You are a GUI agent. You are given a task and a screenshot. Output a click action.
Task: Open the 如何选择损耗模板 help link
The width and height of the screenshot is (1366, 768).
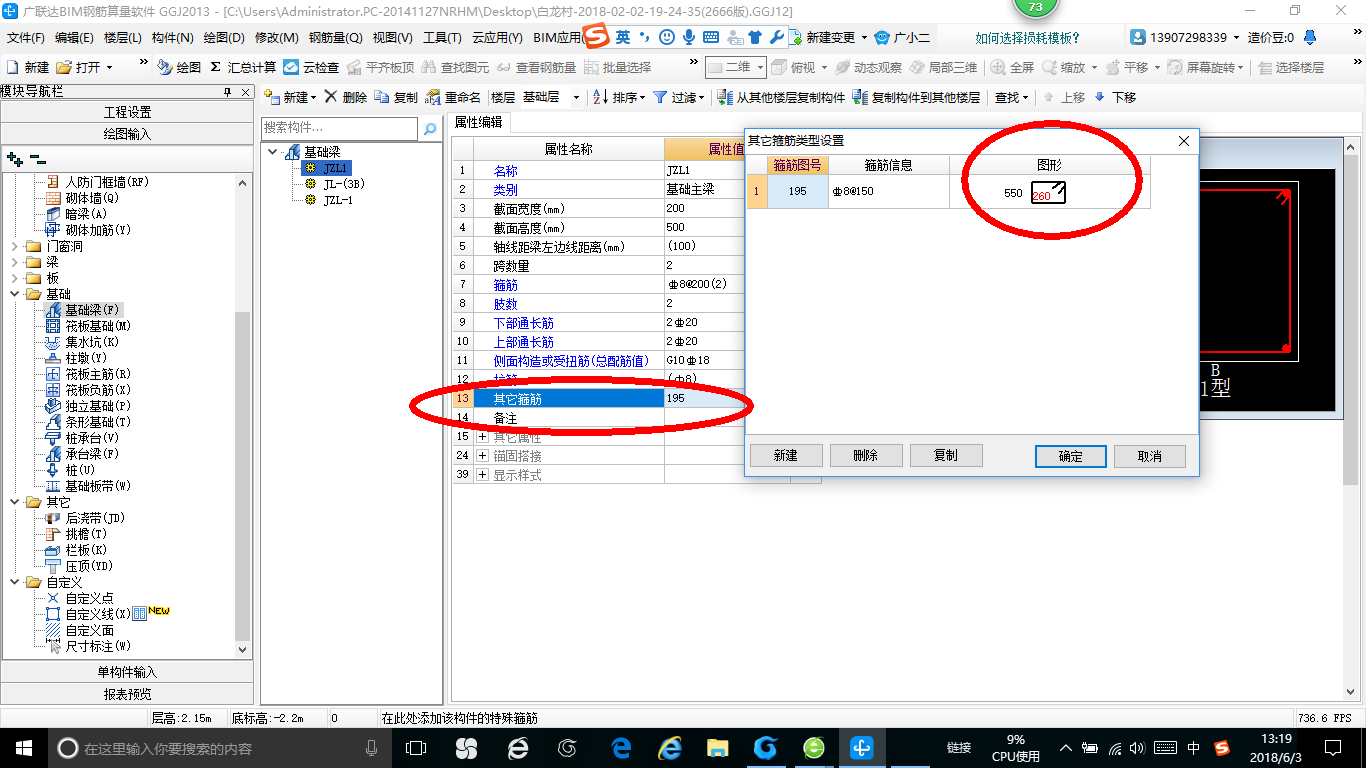coord(1028,38)
